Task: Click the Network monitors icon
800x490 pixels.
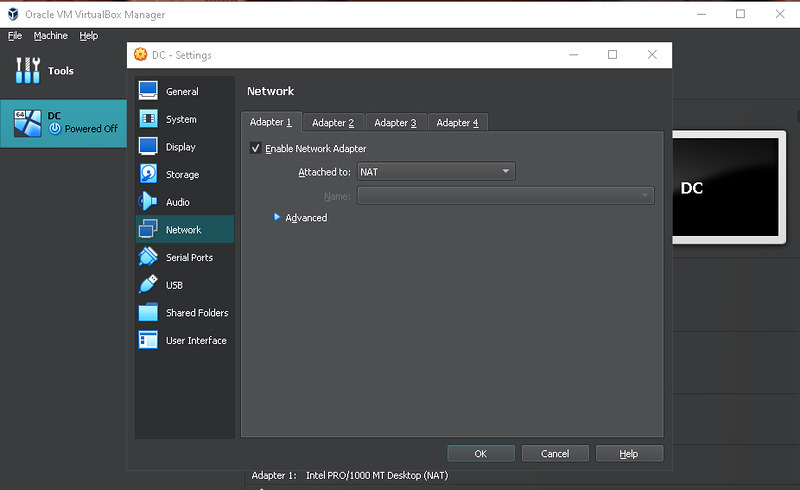Action: [148, 229]
